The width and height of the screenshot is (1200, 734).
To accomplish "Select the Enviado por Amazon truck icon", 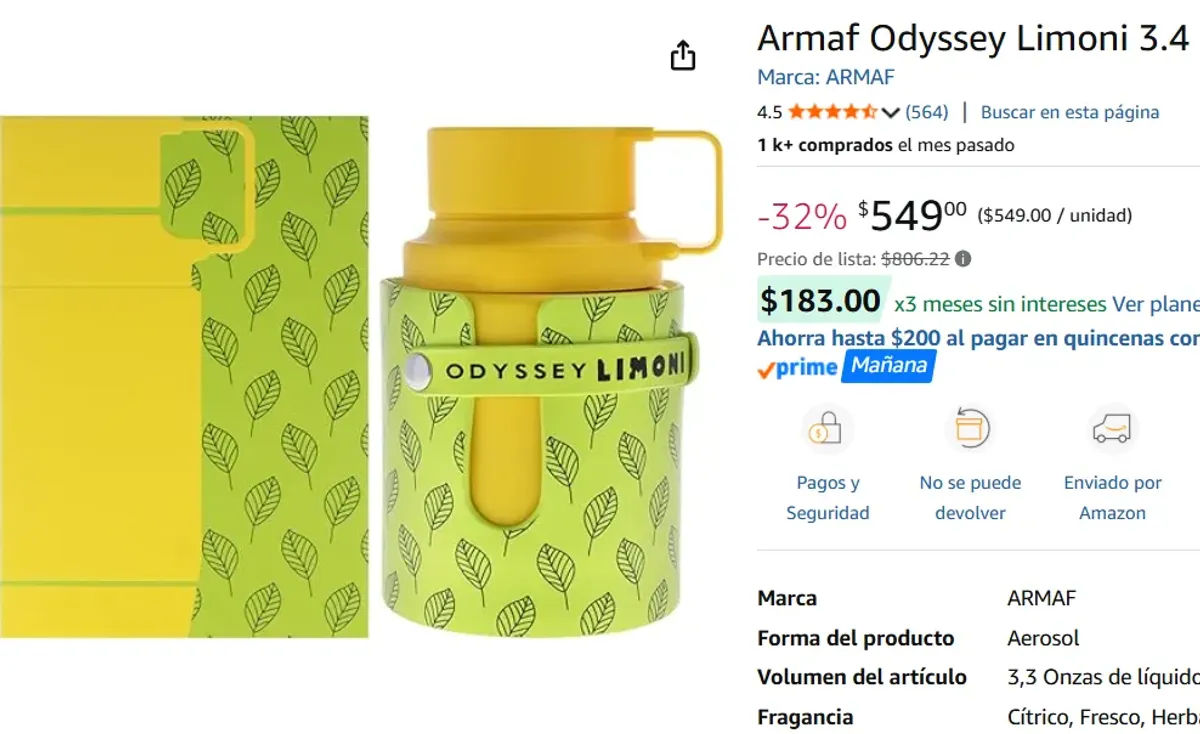I will click(x=1111, y=428).
